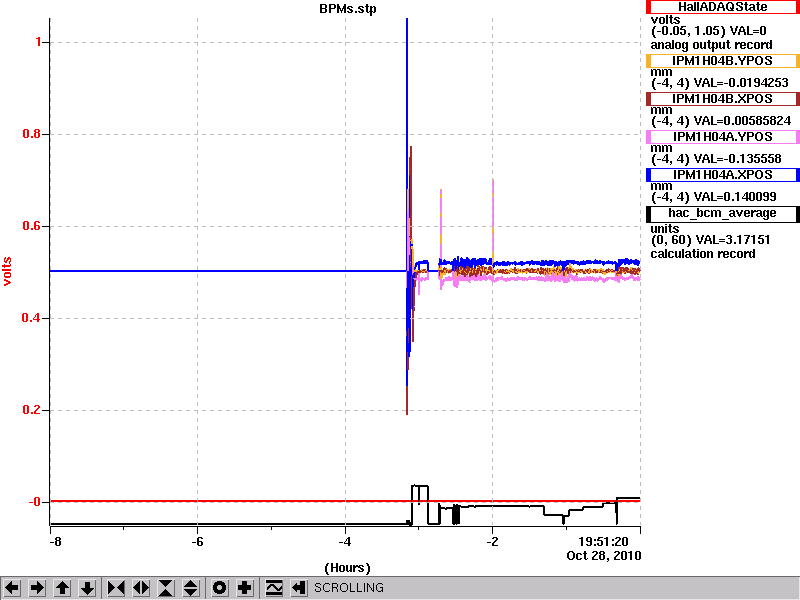
Task: Click the plus cursor toolbar icon
Action: (x=244, y=588)
